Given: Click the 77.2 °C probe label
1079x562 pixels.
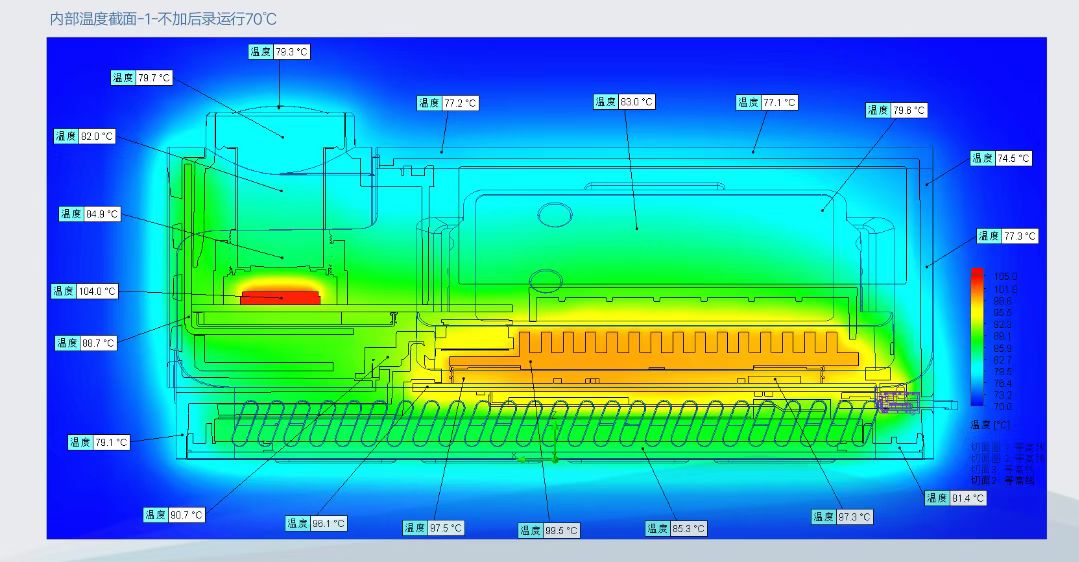Looking at the screenshot, I should click(448, 103).
